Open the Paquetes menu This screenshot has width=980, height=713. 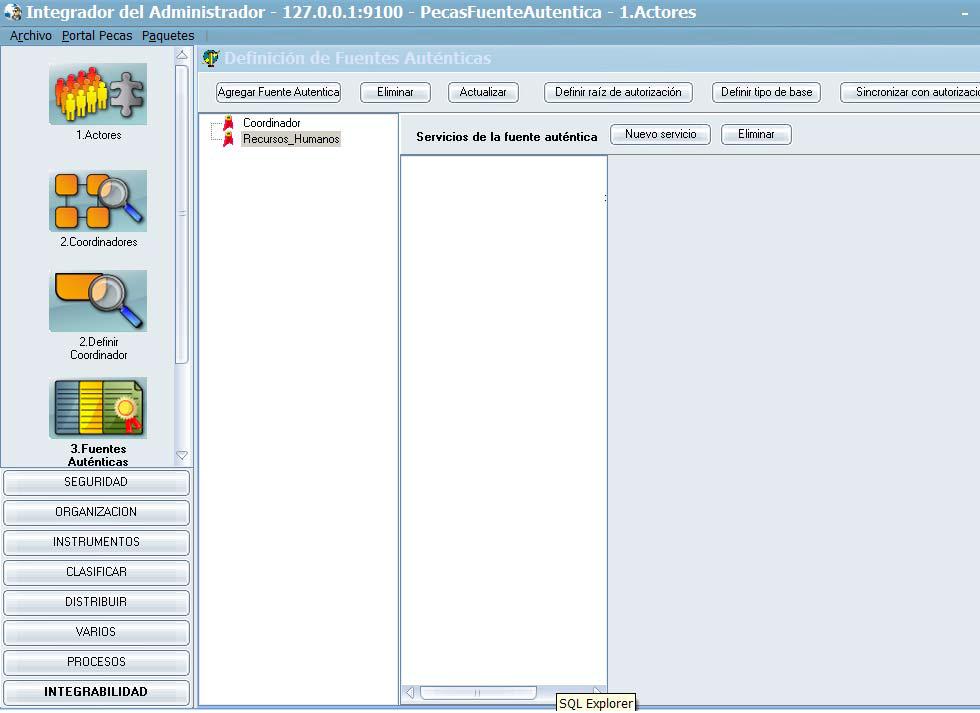[x=168, y=36]
